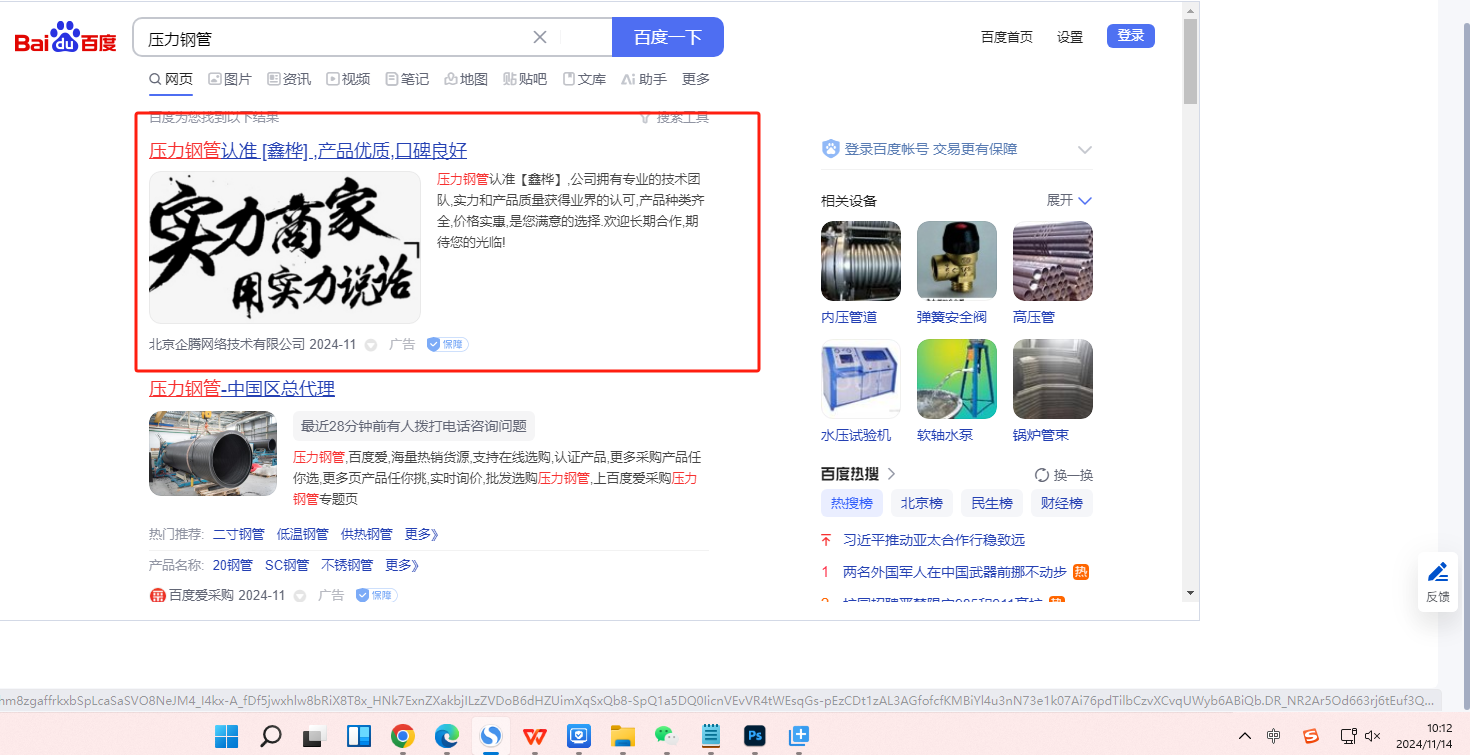Open the 内压管道 thumbnail
1470x755 pixels.
861,261
